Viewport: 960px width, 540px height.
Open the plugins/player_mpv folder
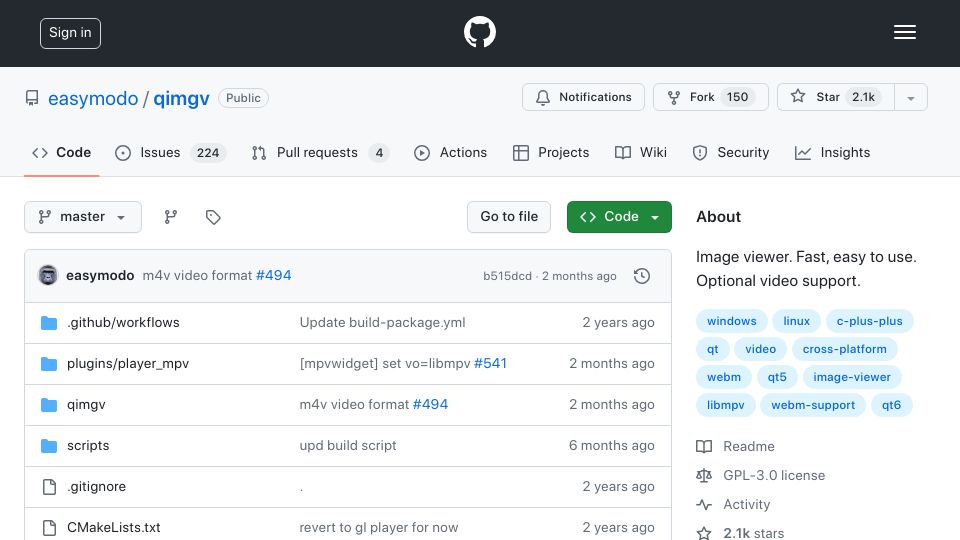(x=128, y=364)
